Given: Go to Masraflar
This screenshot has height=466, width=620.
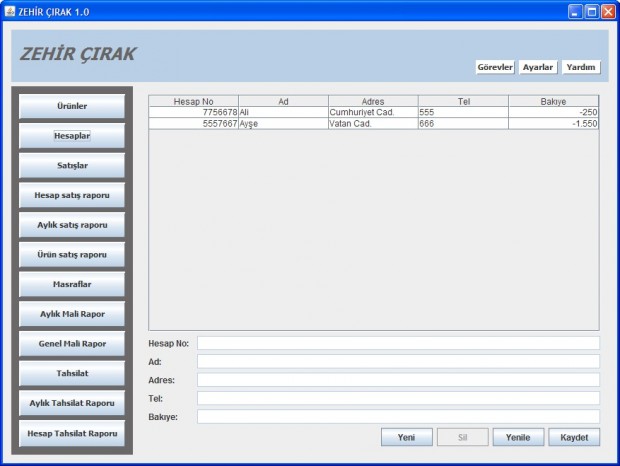Looking at the screenshot, I should coord(72,284).
